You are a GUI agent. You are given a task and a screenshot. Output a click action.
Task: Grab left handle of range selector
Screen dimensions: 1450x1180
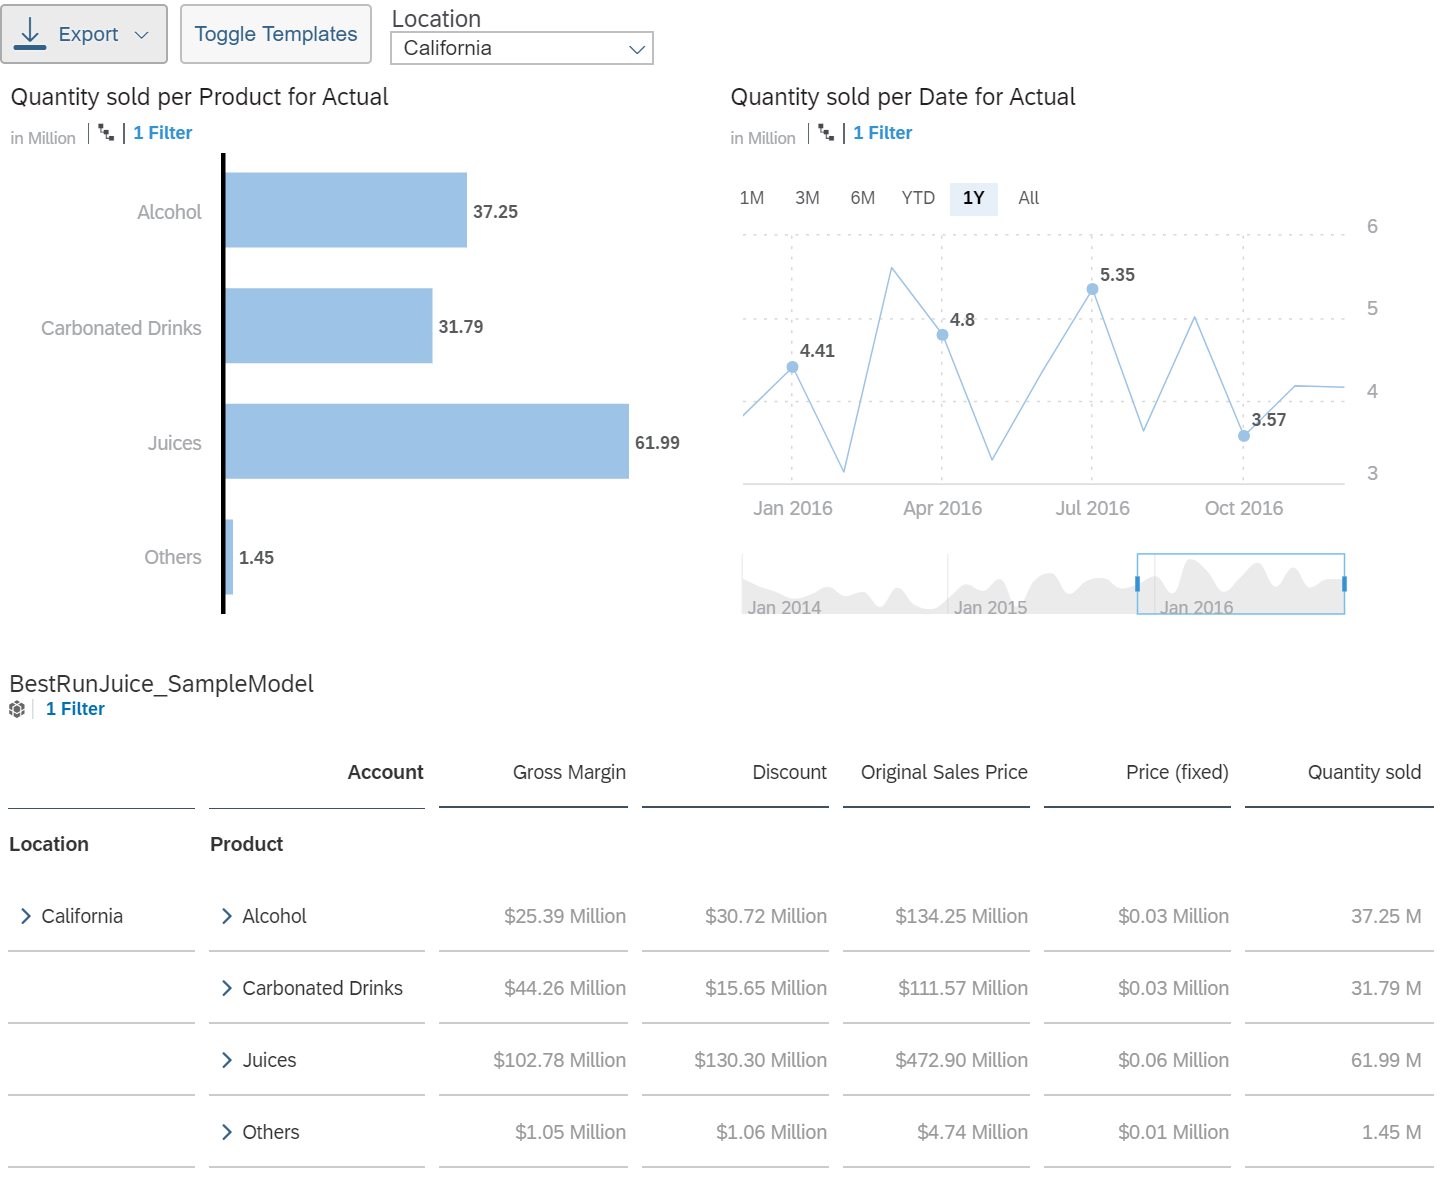point(1137,584)
